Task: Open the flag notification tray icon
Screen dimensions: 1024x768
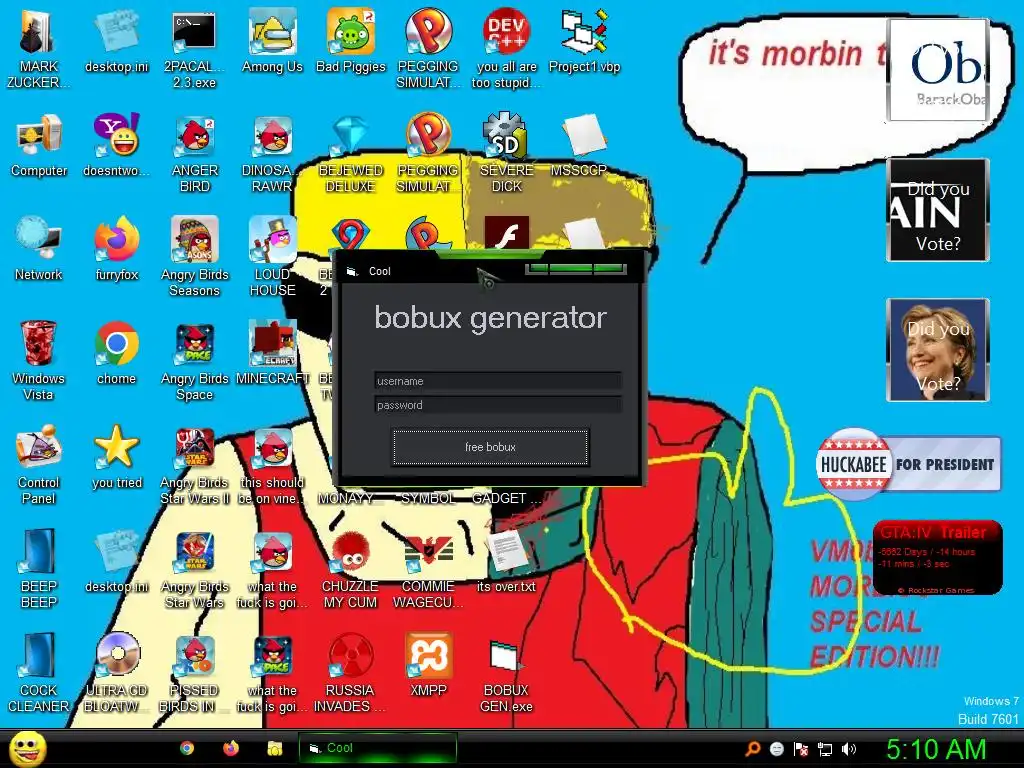Action: (x=801, y=749)
